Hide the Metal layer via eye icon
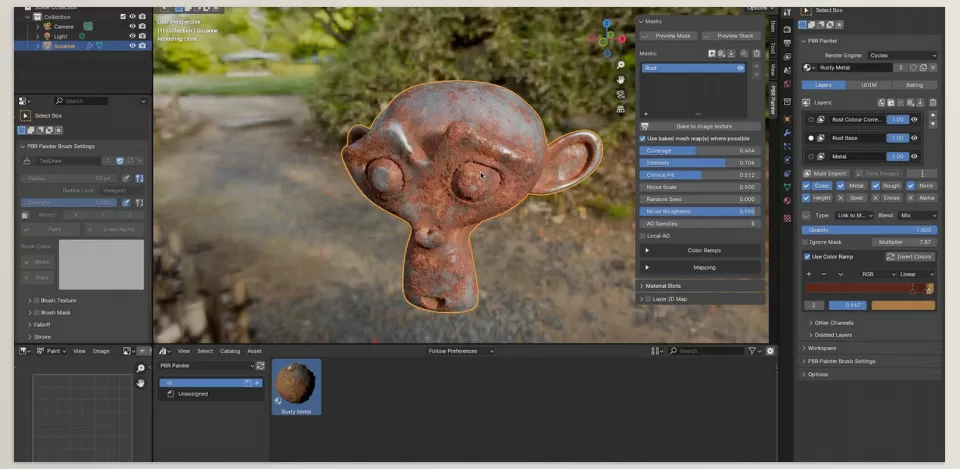The width and height of the screenshot is (960, 469). [914, 156]
